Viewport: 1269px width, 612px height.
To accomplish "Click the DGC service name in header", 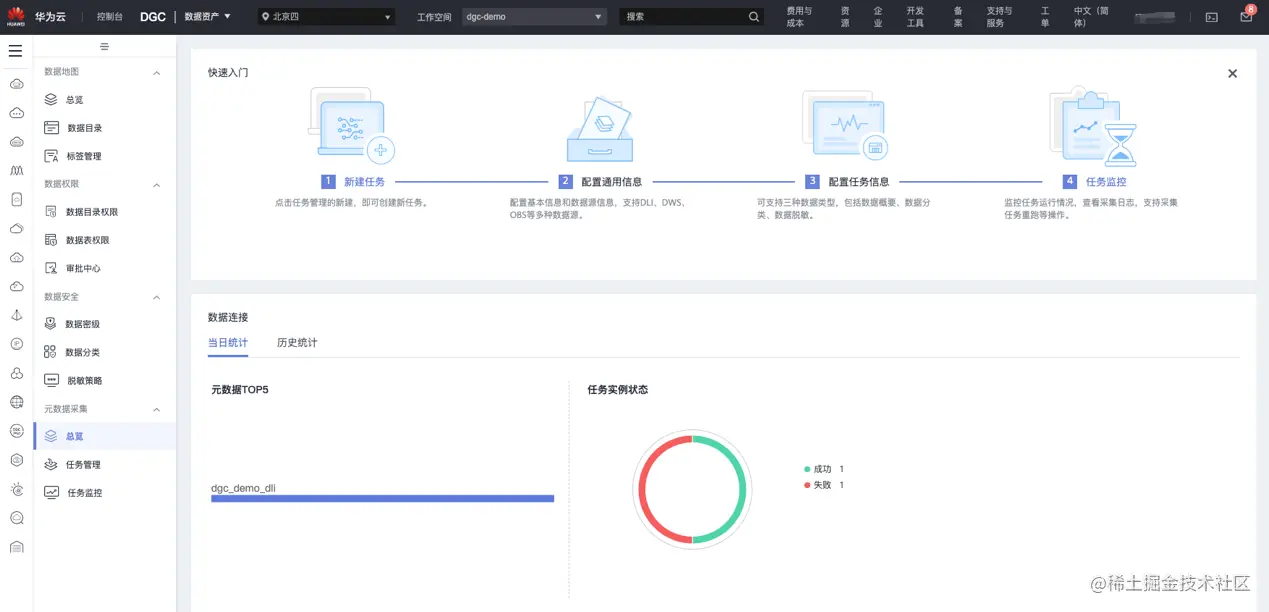I will point(153,17).
